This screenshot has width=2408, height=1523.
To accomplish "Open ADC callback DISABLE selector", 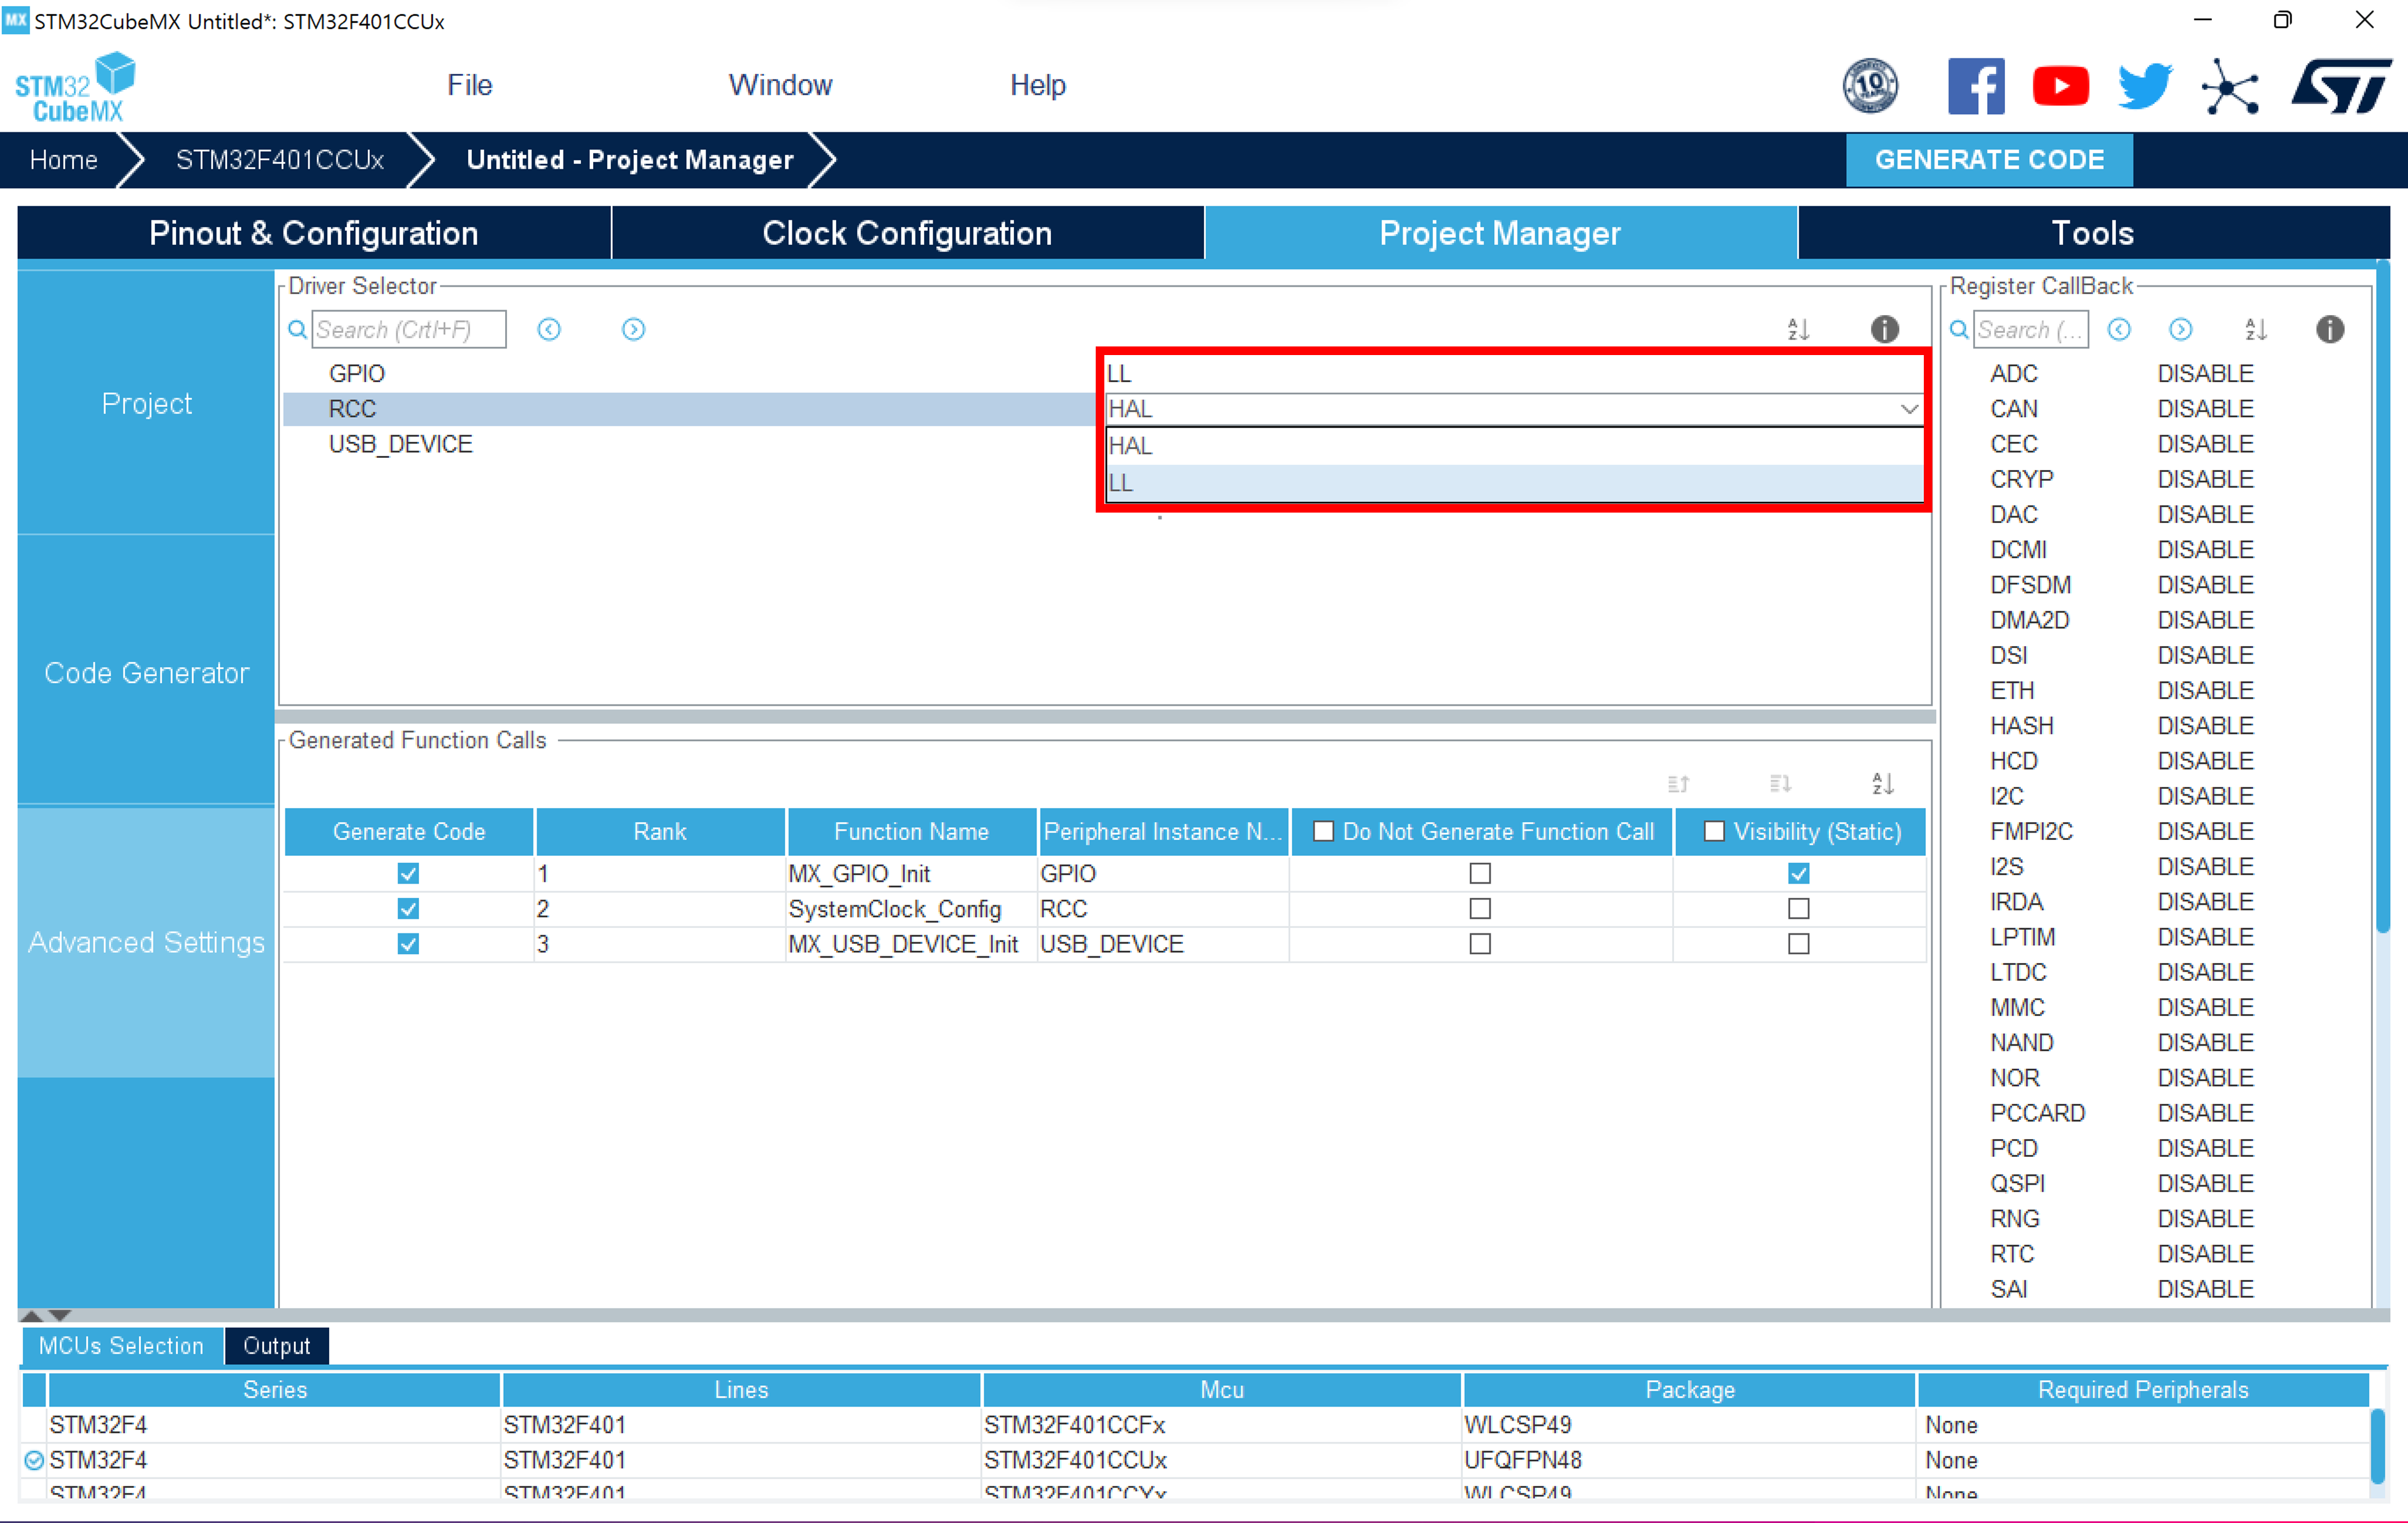I will pyautogui.click(x=2205, y=373).
